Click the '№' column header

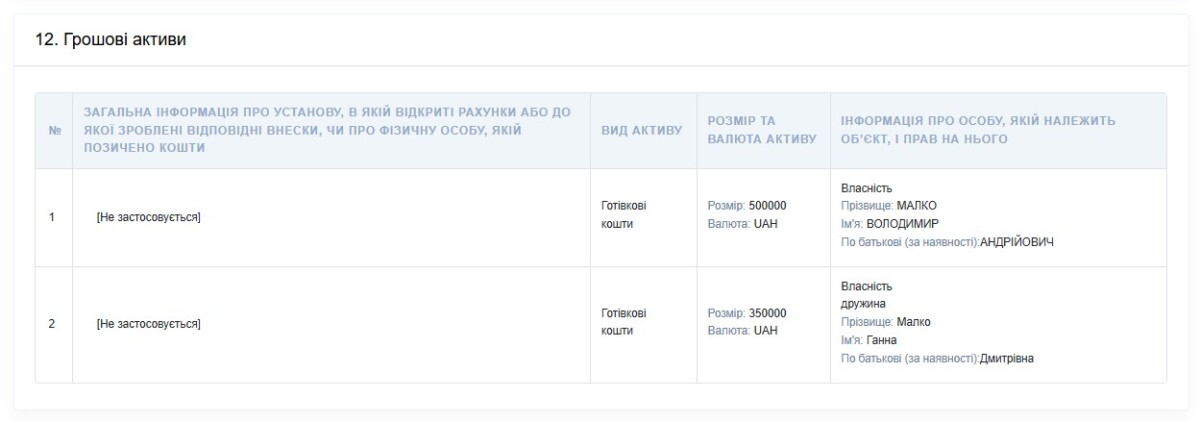54,131
